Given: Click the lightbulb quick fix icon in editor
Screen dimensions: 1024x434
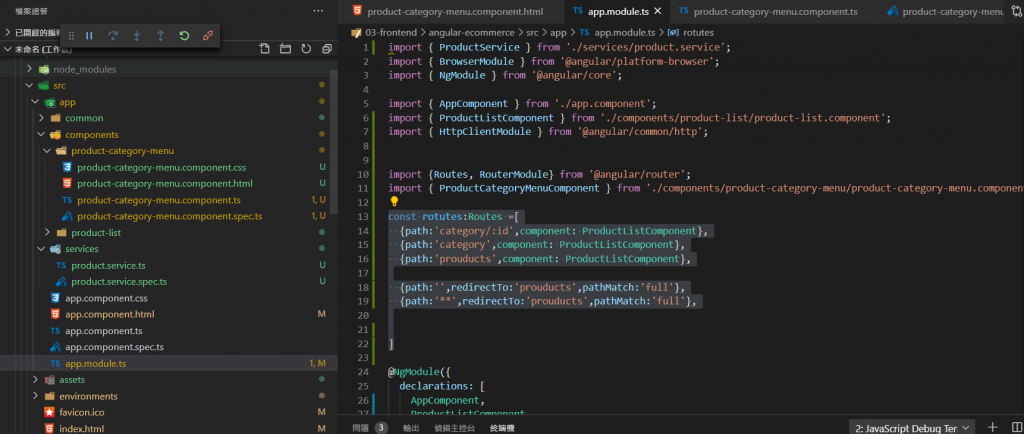Looking at the screenshot, I should (394, 202).
